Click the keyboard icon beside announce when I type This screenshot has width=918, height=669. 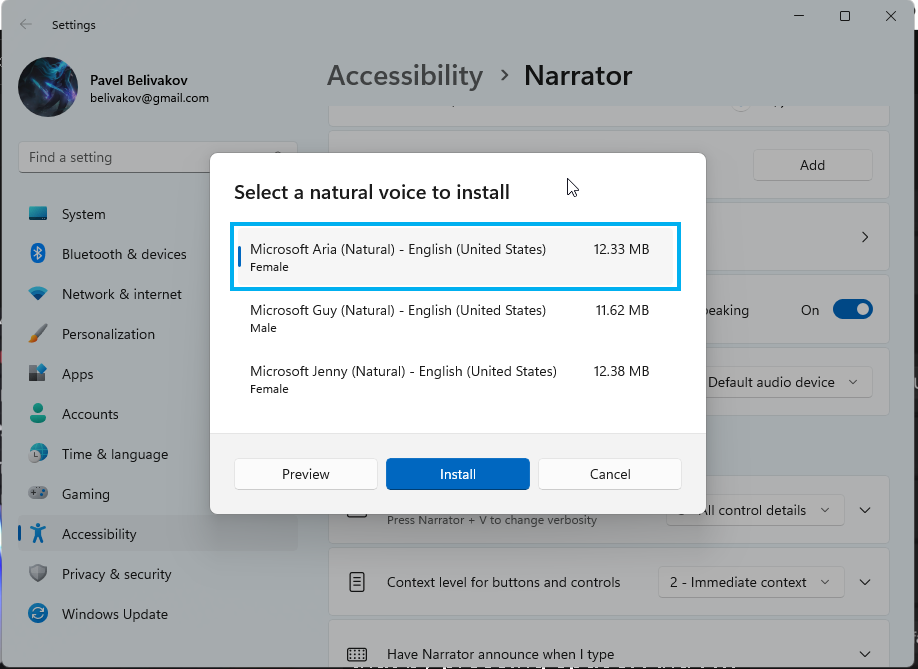point(357,654)
